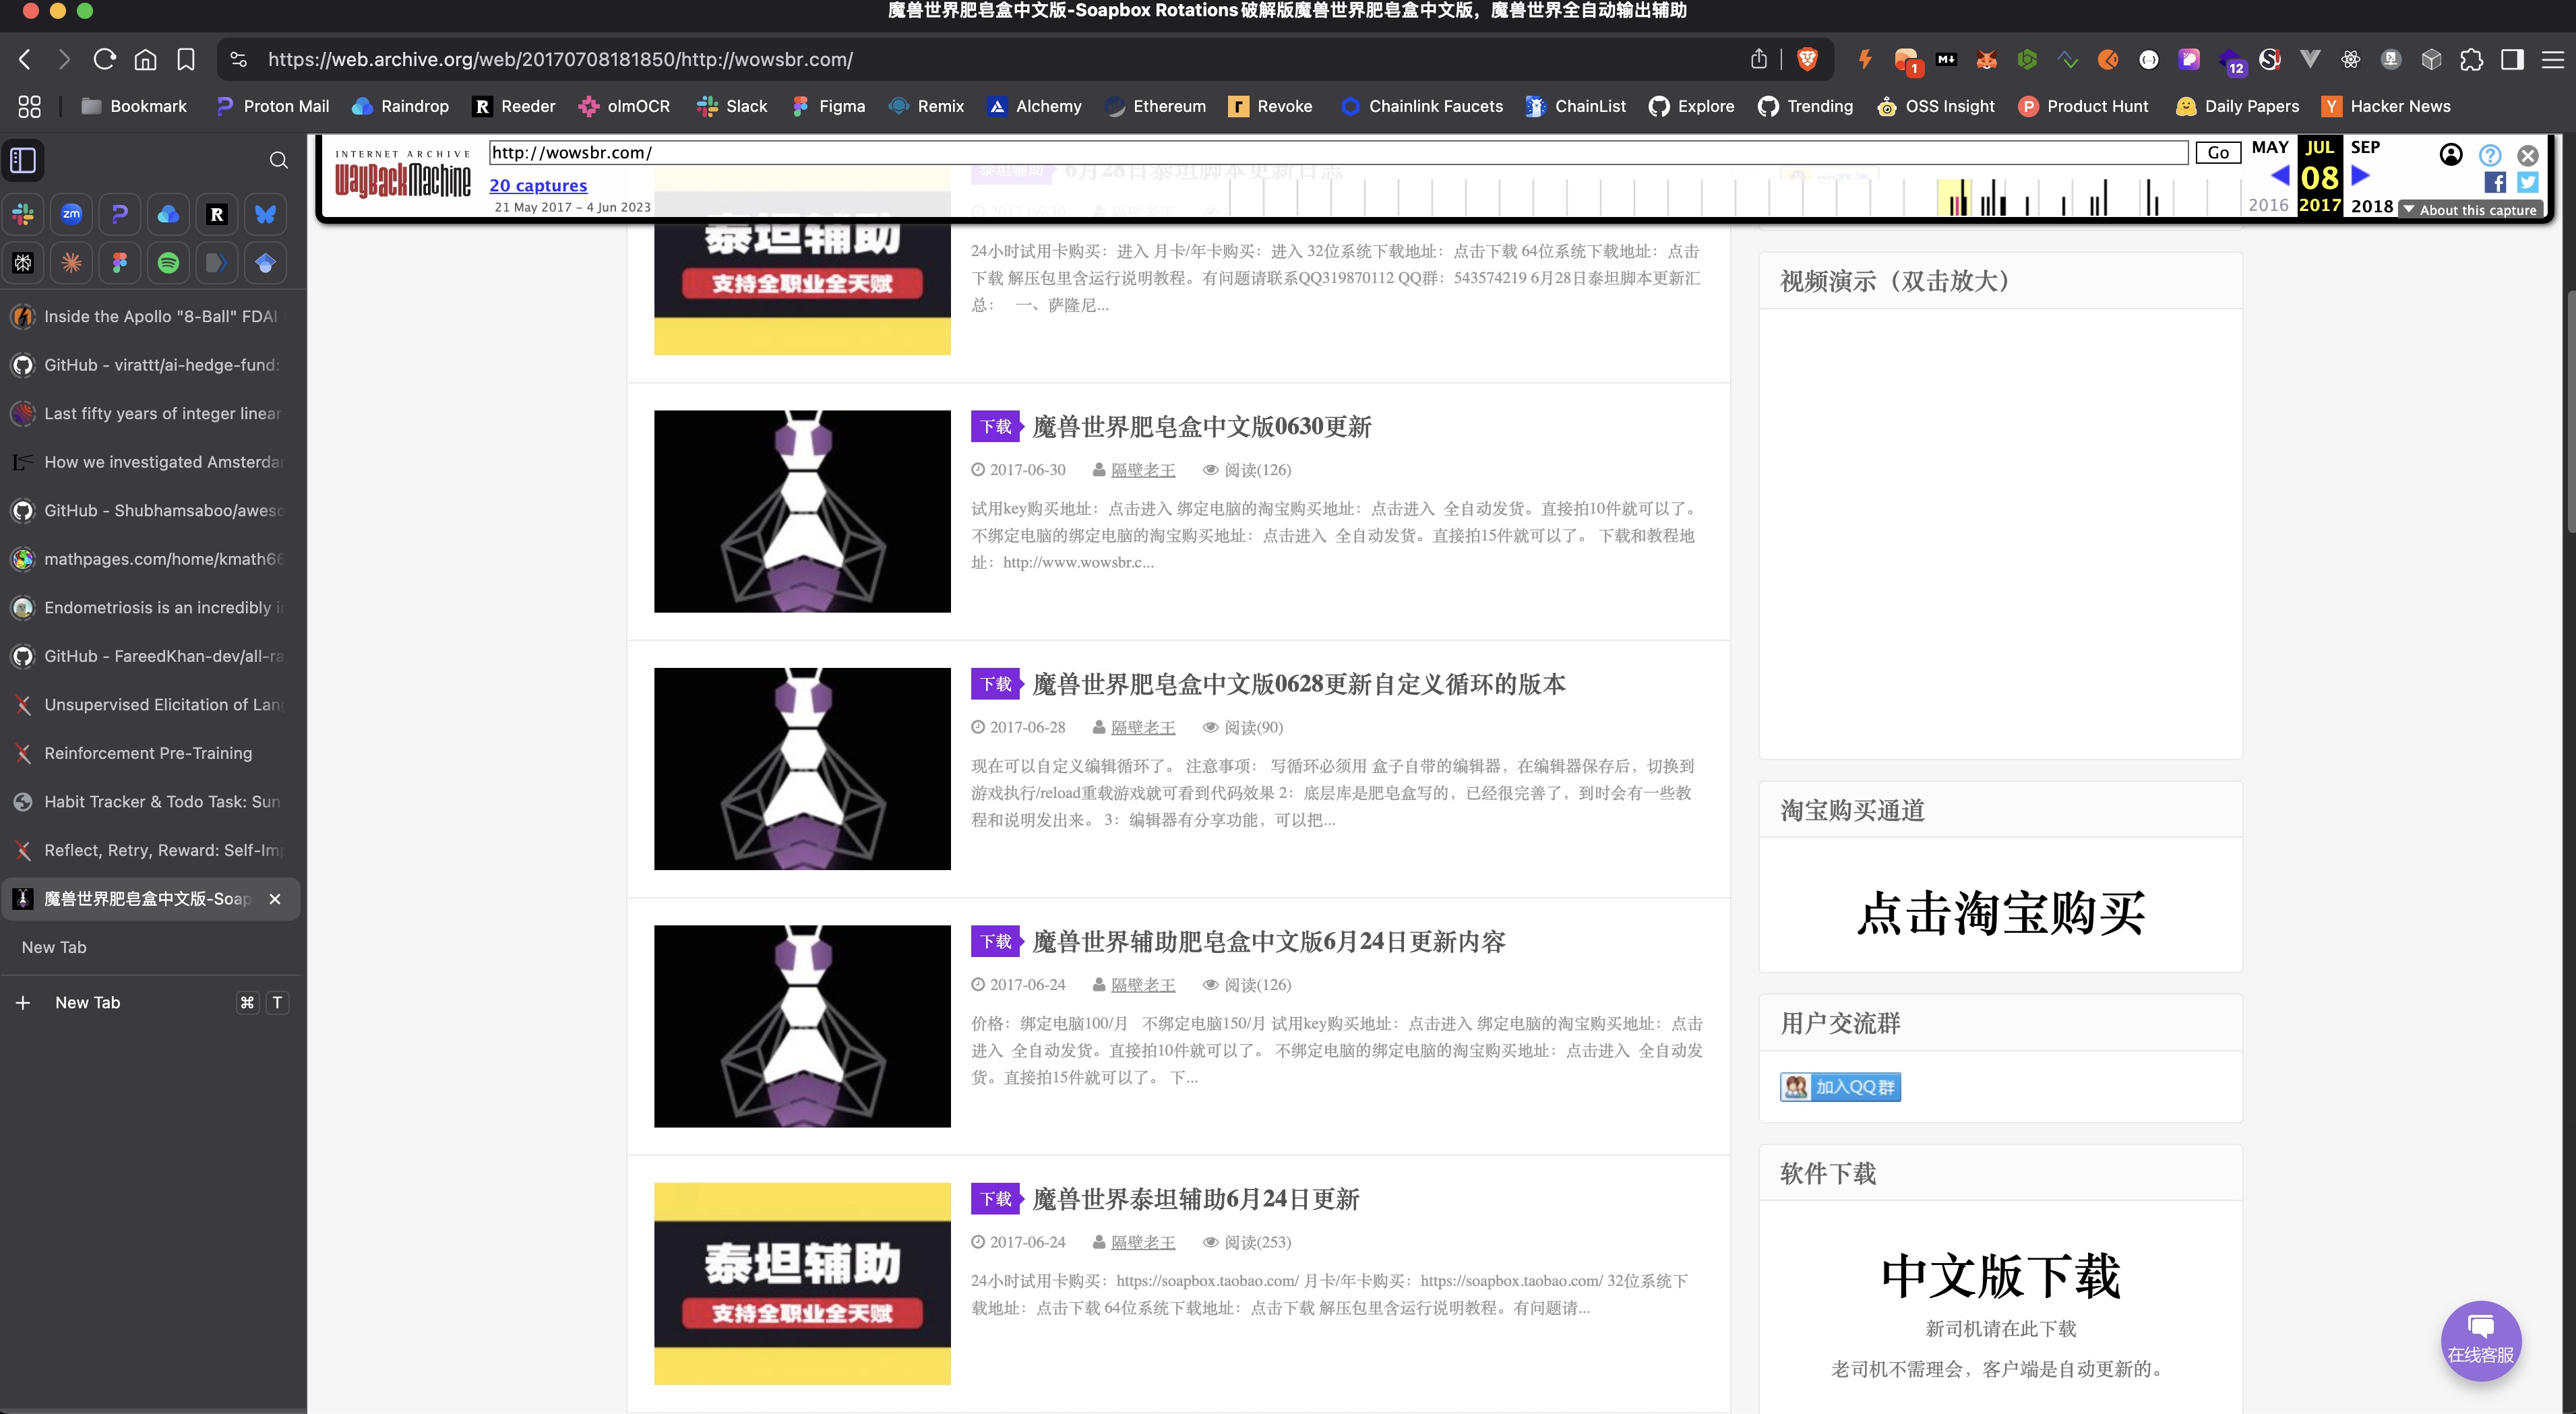Image resolution: width=2576 pixels, height=1414 pixels.
Task: Share capture via Wayback Facebook icon
Action: (2495, 182)
